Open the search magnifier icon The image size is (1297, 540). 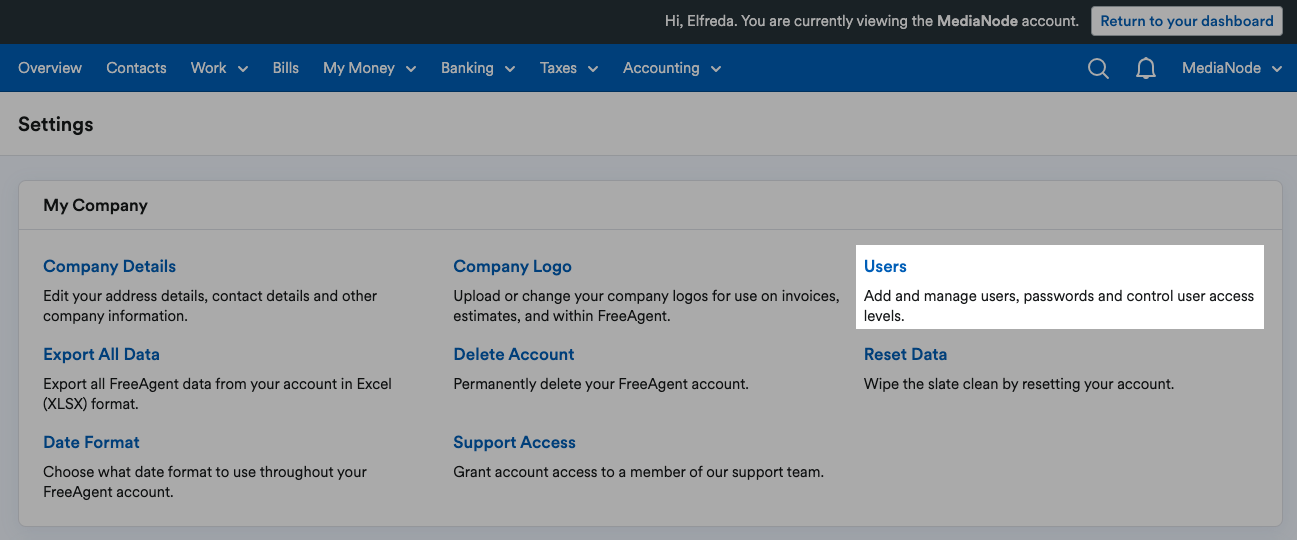(1098, 68)
